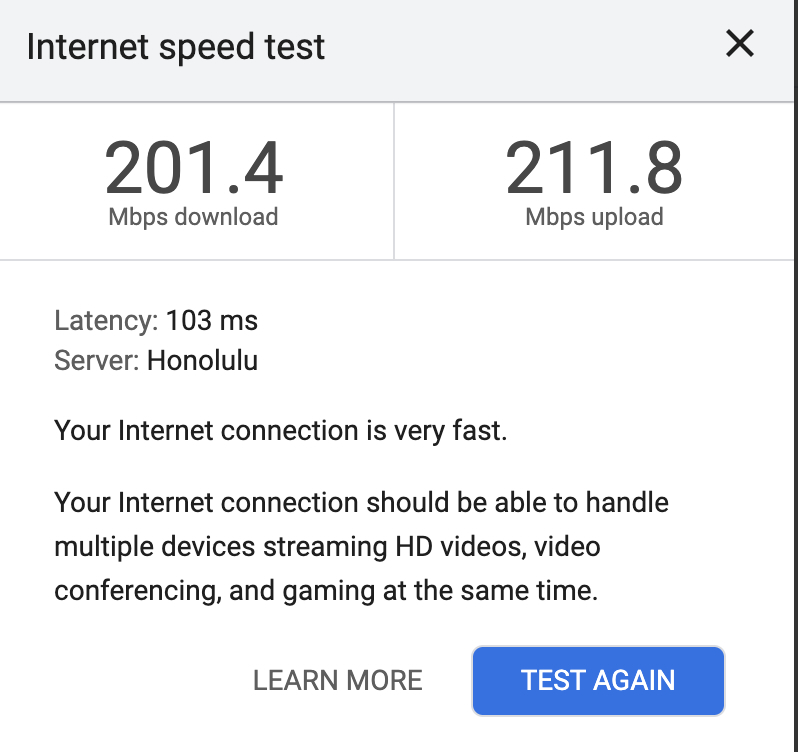Screen dimensions: 798x752
Task: Close the Internet speed test dialog
Action: coord(739,44)
